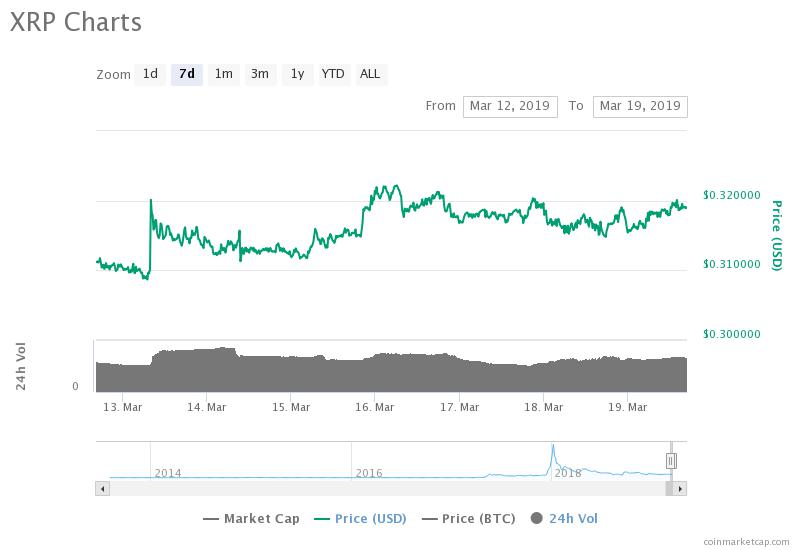Image resolution: width=800 pixels, height=550 pixels.
Task: Click the coinmarketcap.com credit link
Action: click(x=746, y=541)
